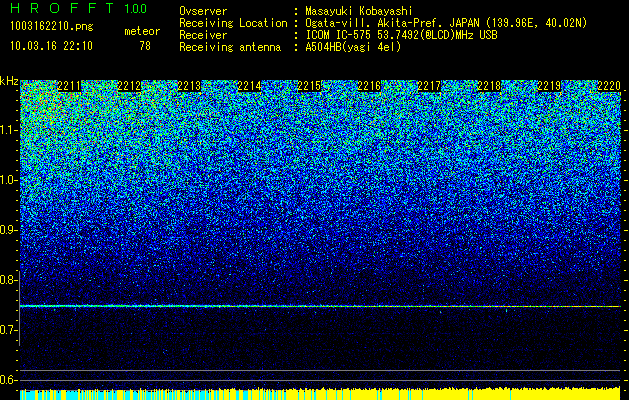
Task: Click the 2218 time marker
Action: pos(489,86)
